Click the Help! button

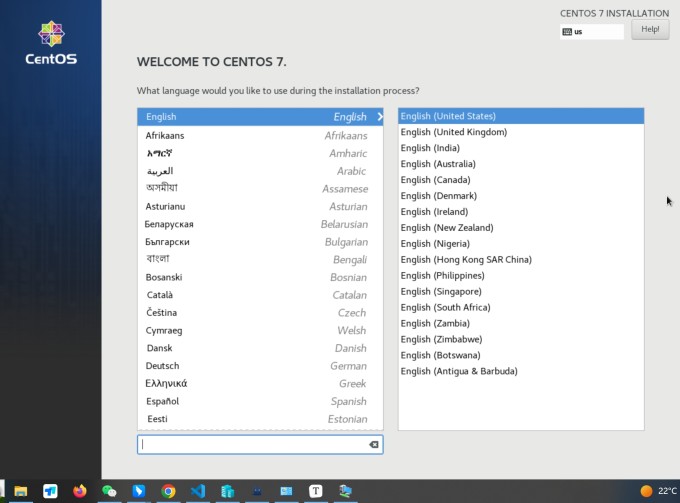click(650, 29)
